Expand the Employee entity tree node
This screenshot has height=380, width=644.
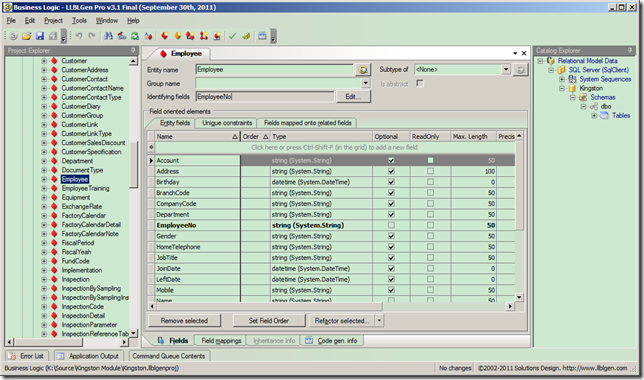(x=44, y=179)
